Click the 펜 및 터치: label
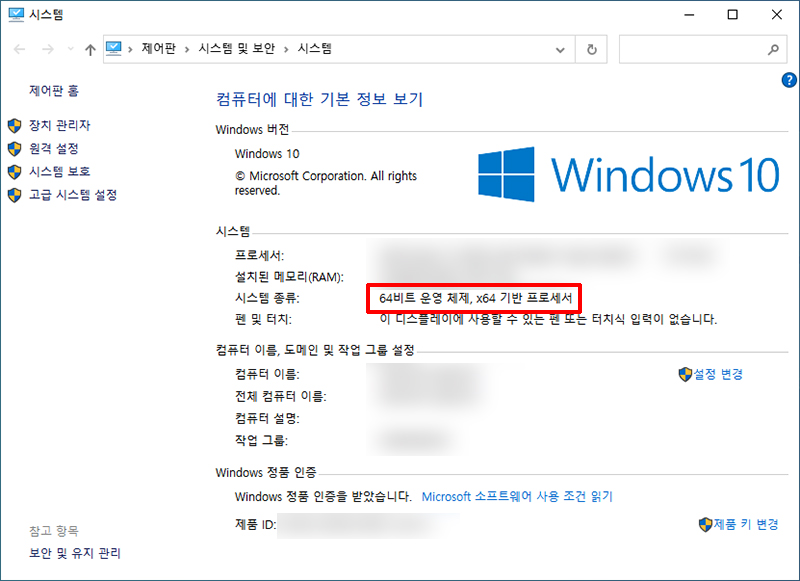The width and height of the screenshot is (800, 581). 263,320
